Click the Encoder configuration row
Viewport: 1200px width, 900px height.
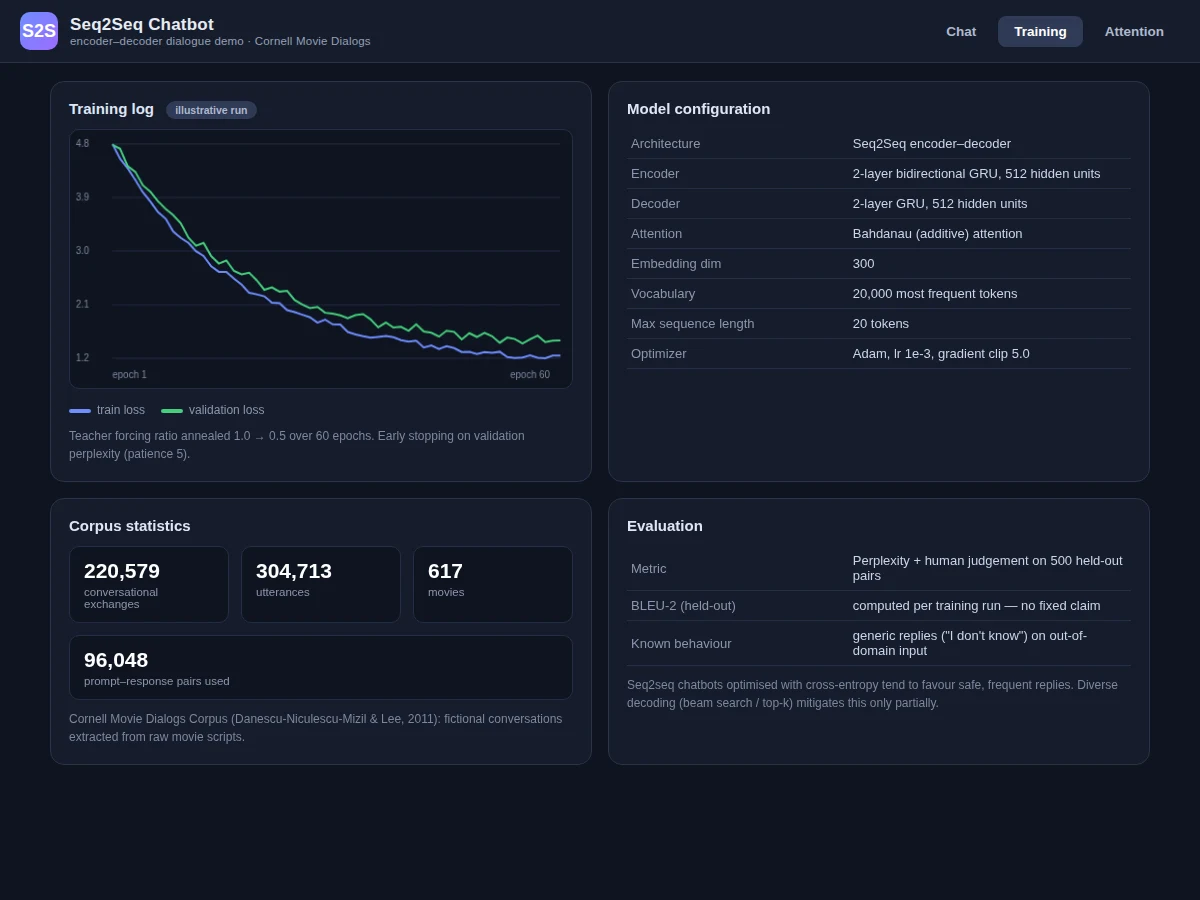(879, 174)
